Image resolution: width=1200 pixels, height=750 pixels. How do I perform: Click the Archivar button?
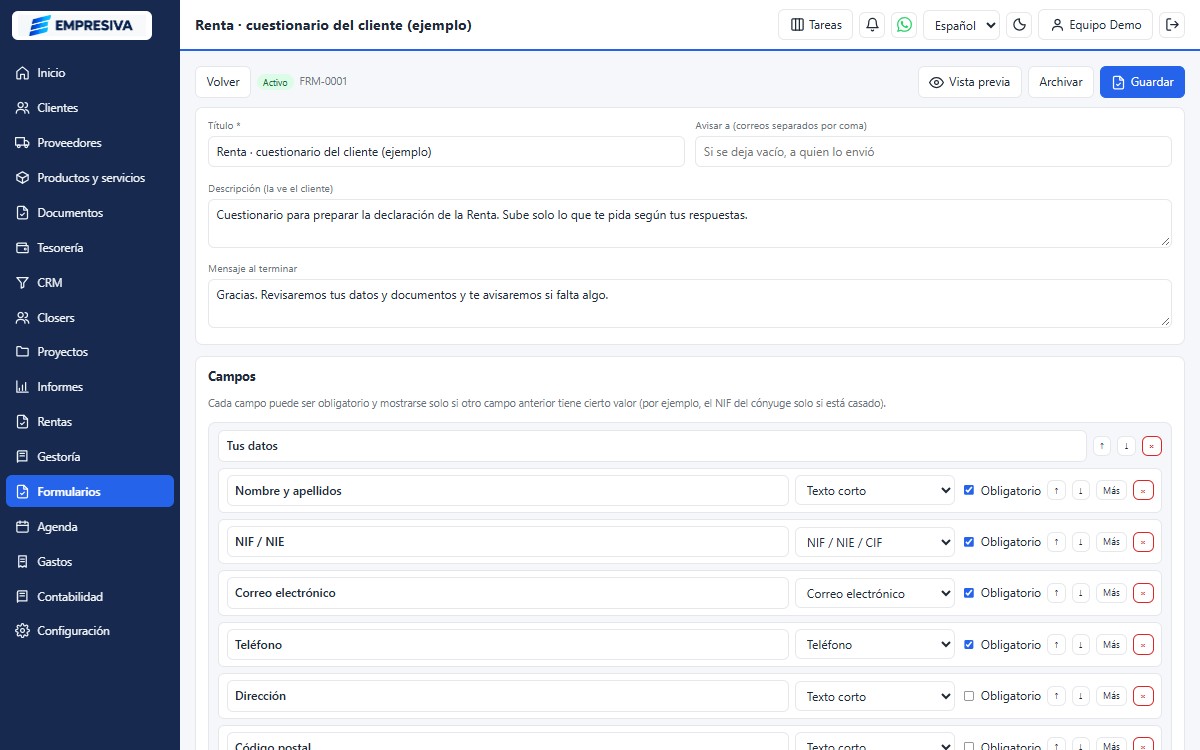pyautogui.click(x=1060, y=82)
